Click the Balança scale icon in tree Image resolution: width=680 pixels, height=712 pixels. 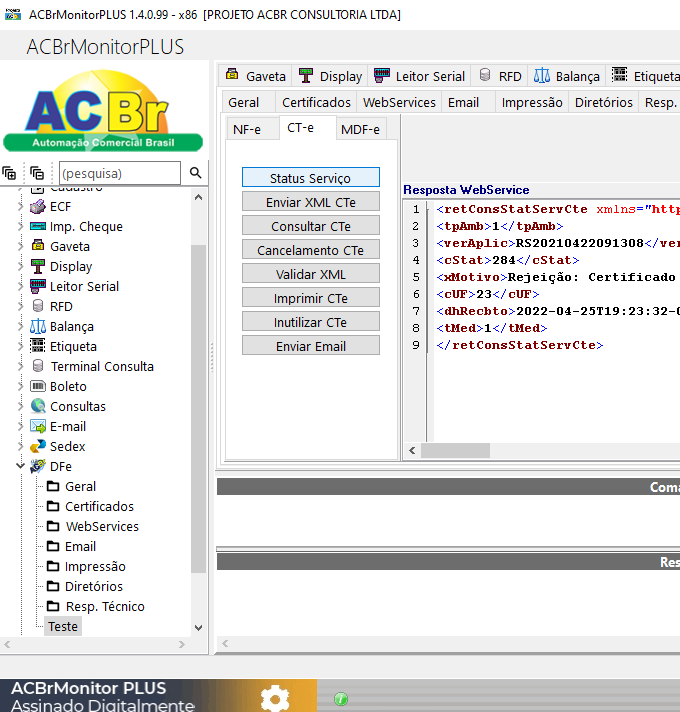tap(38, 326)
